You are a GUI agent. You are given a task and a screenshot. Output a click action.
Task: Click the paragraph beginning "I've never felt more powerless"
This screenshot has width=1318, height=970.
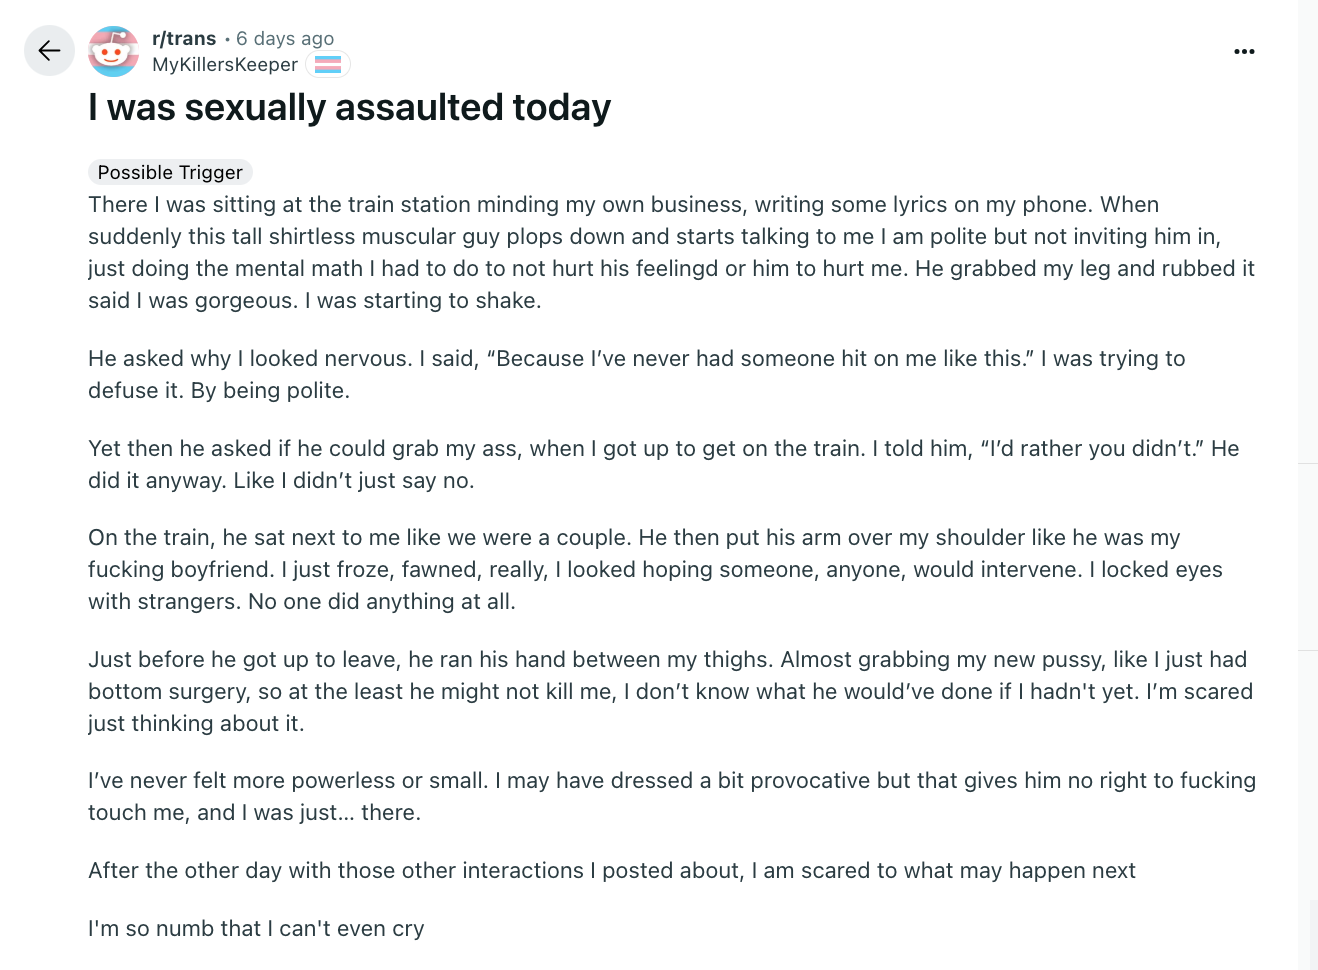[672, 796]
